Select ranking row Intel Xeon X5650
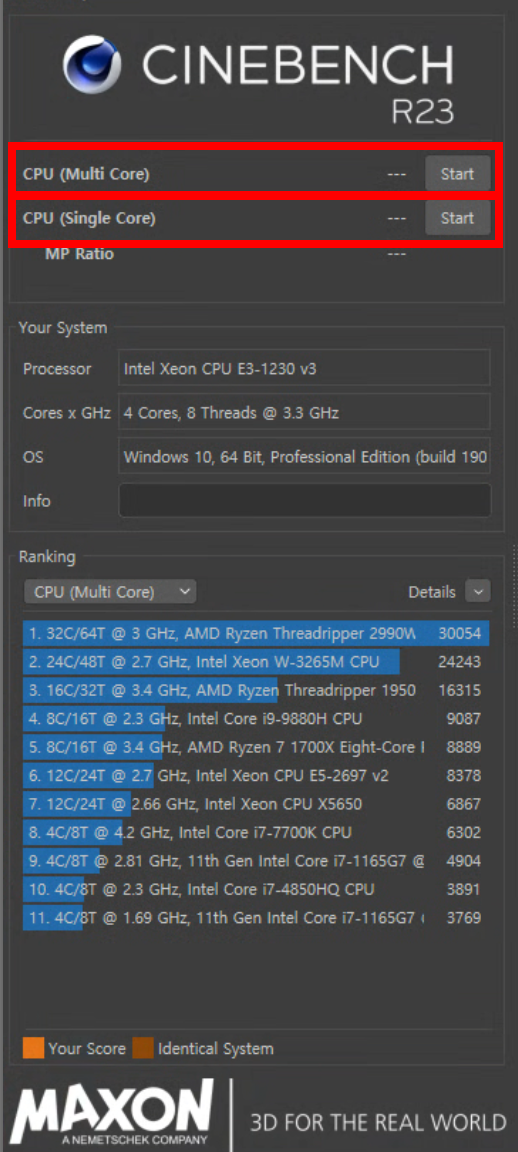 [x=256, y=804]
